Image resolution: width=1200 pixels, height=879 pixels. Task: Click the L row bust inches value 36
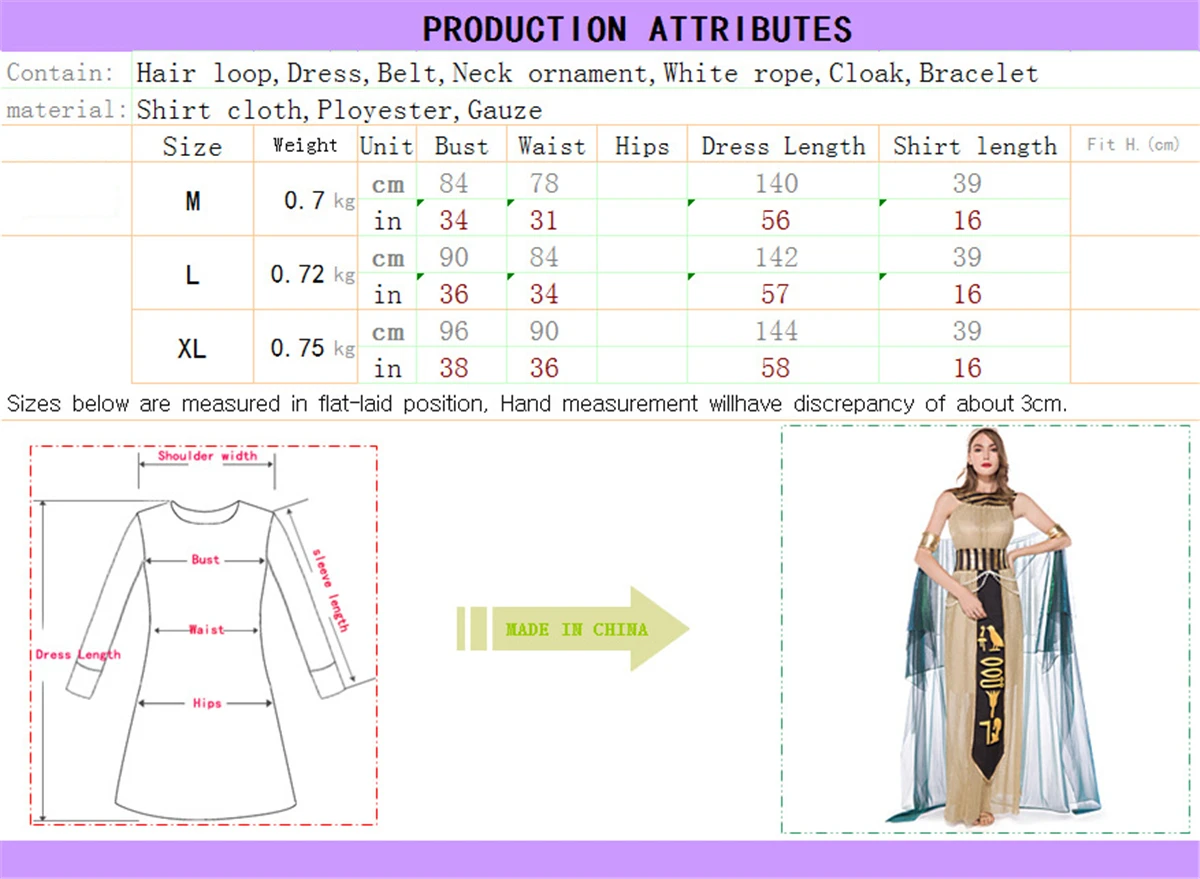[x=453, y=294]
